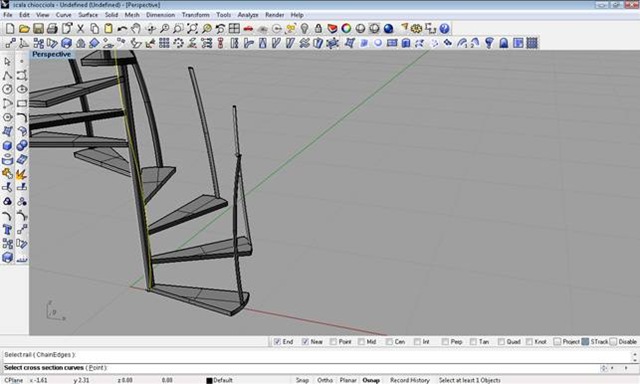Enable the Perp osnap checkbox
The image size is (640, 384).
point(445,342)
